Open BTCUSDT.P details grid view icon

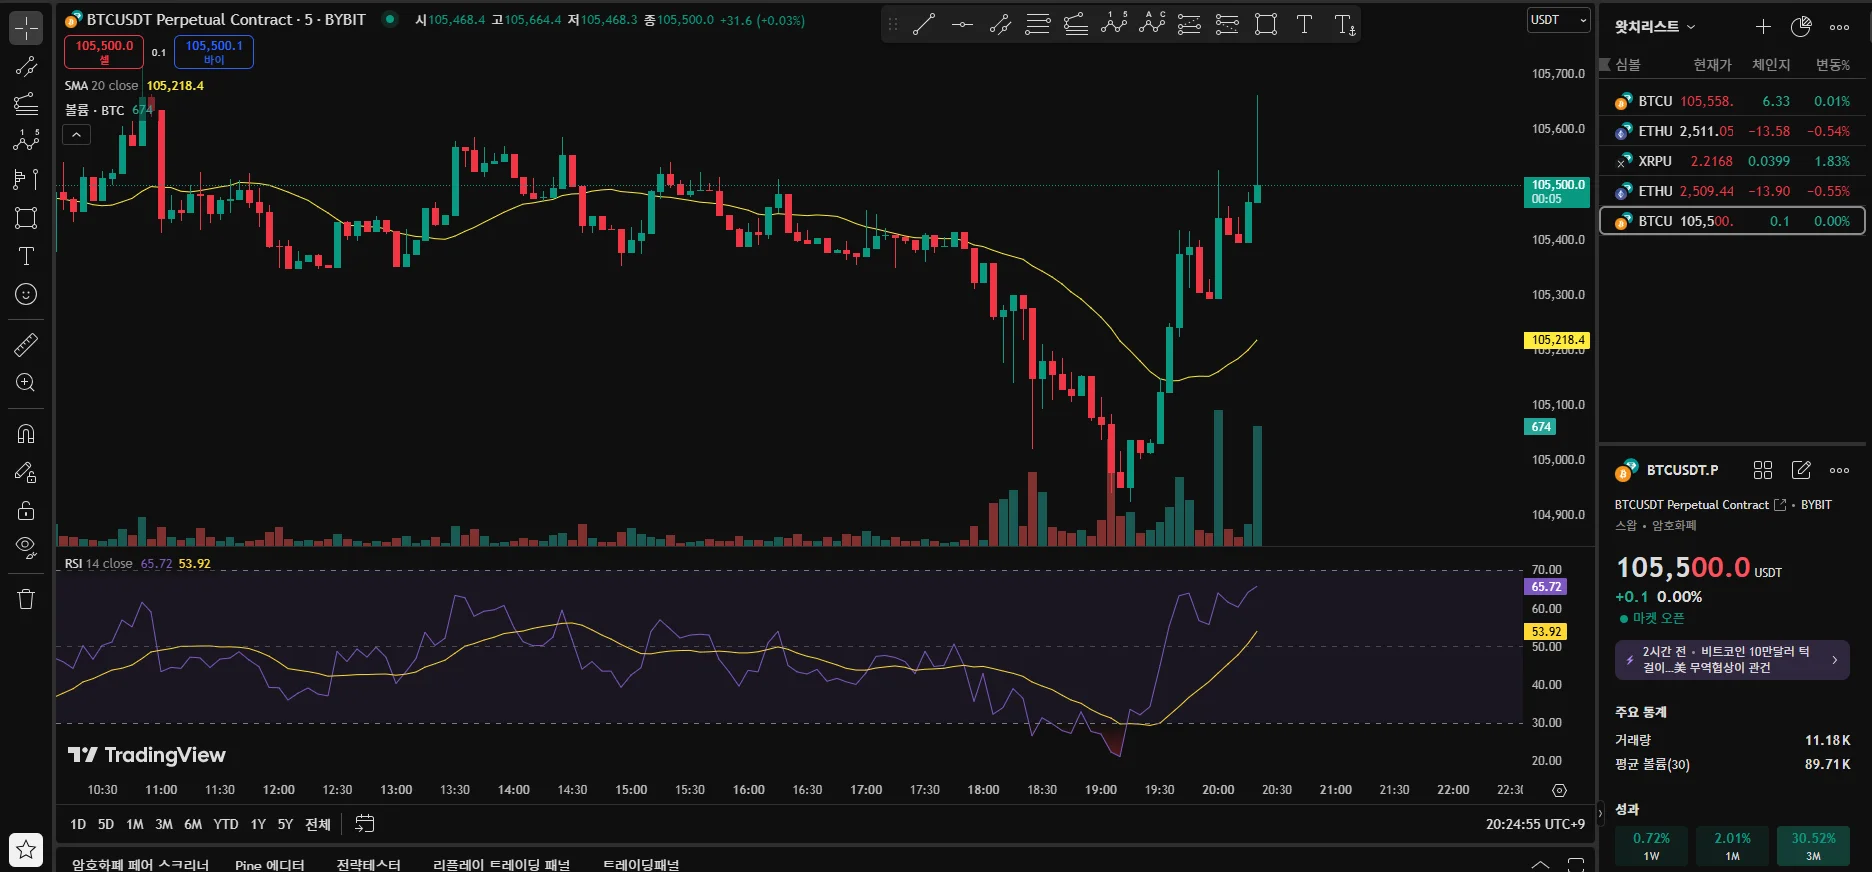[1763, 470]
